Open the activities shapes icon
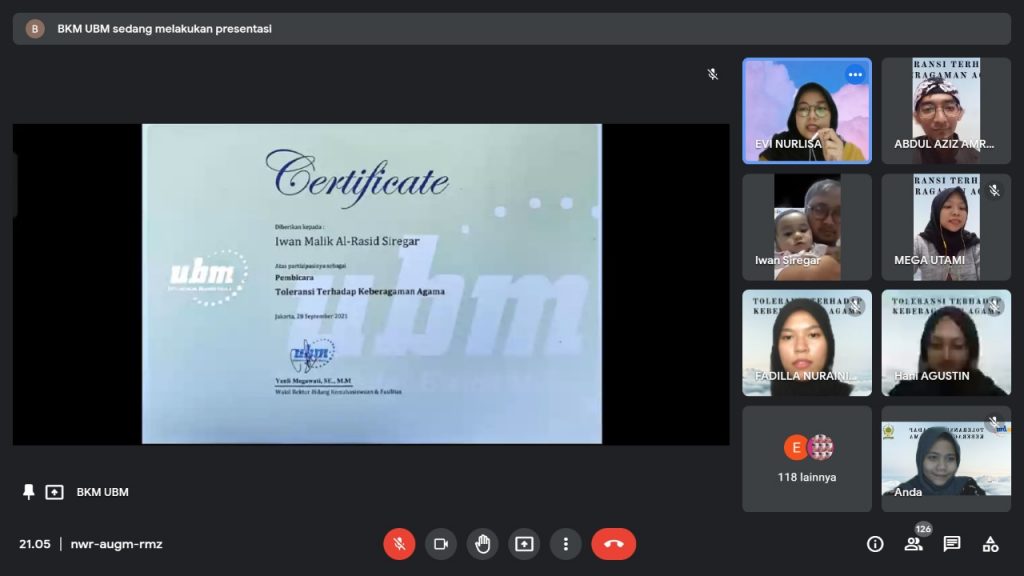This screenshot has width=1024, height=576. (x=990, y=544)
